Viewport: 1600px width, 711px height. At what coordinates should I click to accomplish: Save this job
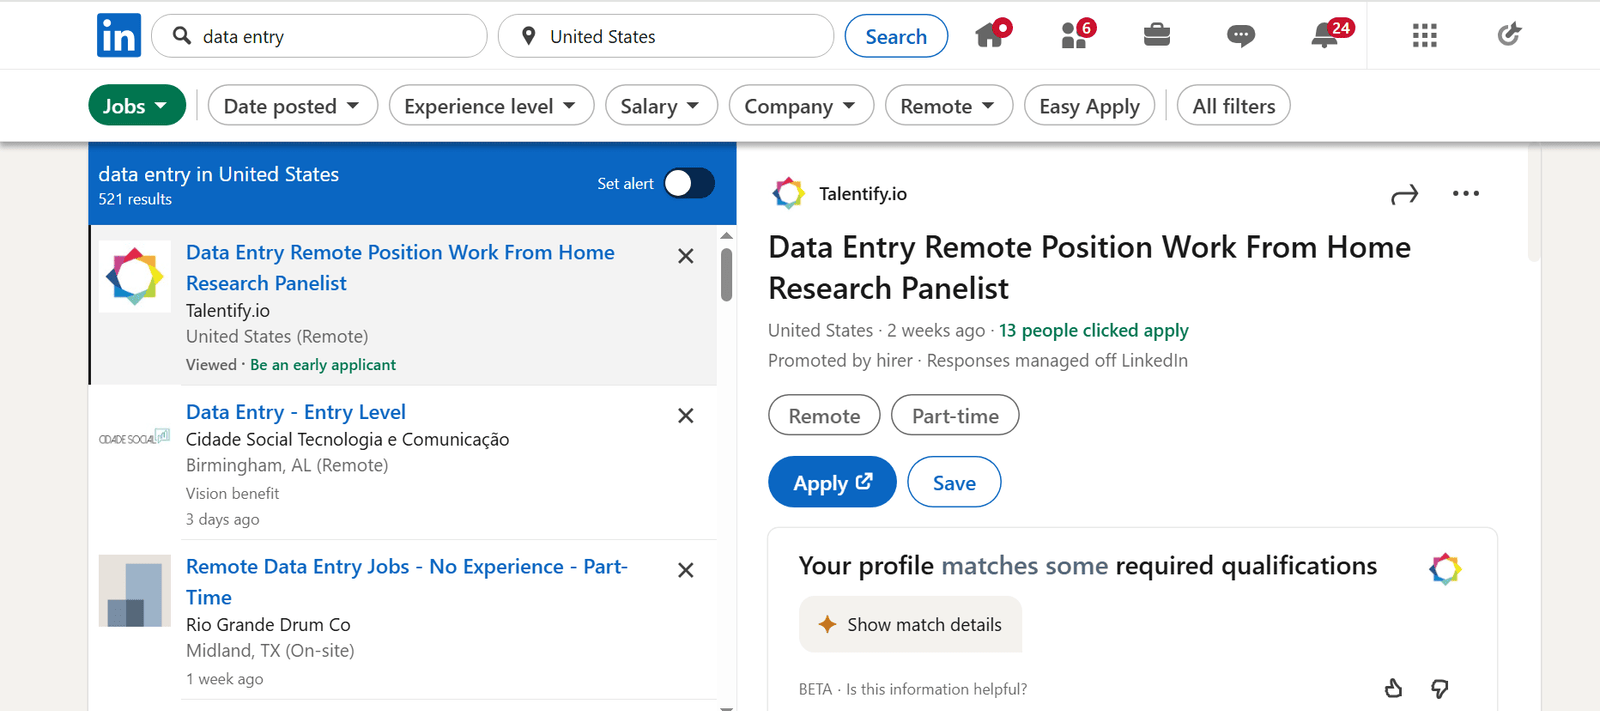pos(954,482)
